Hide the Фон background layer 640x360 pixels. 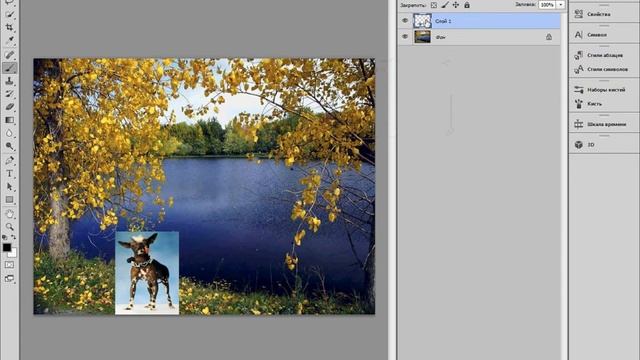[x=405, y=37]
